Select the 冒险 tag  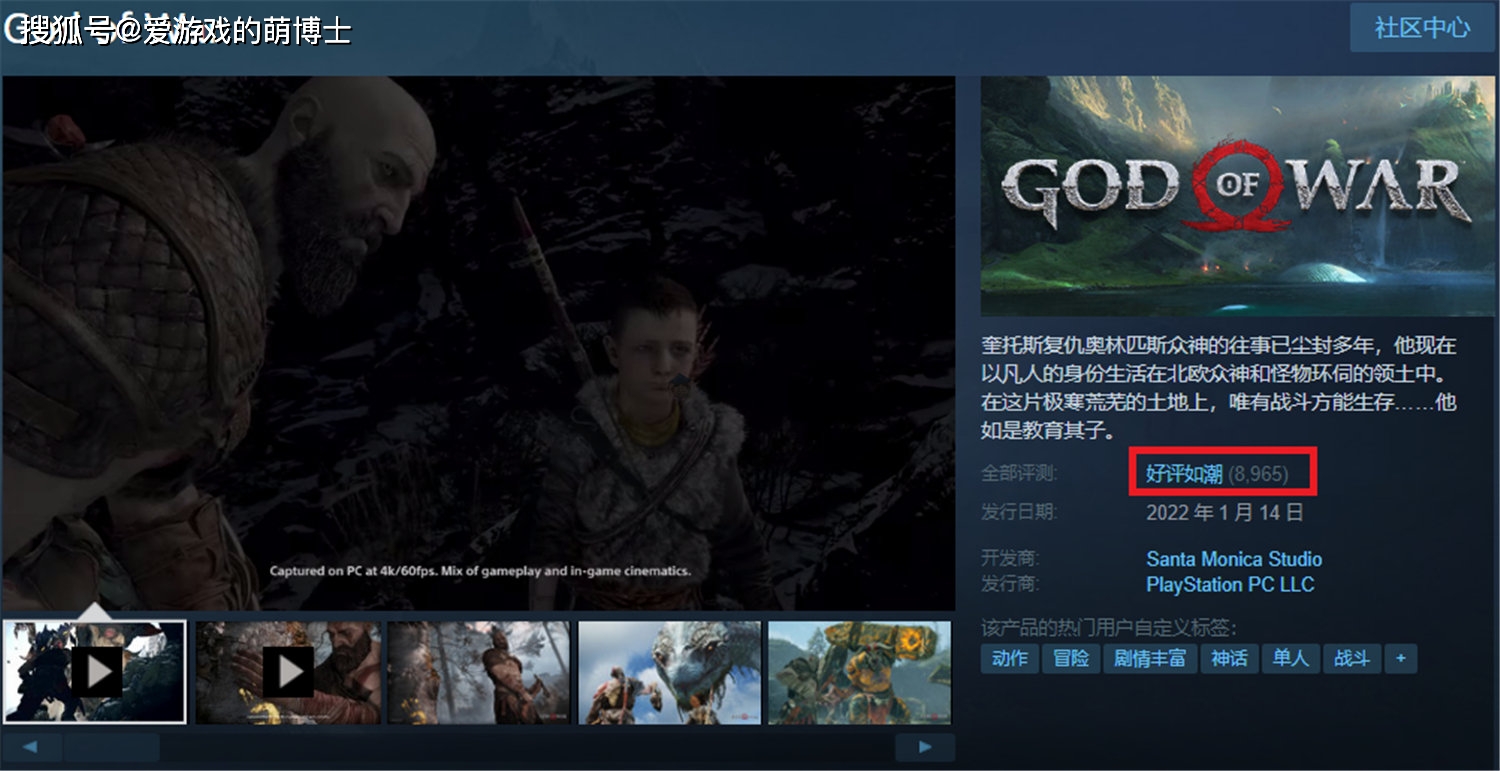tap(1071, 658)
